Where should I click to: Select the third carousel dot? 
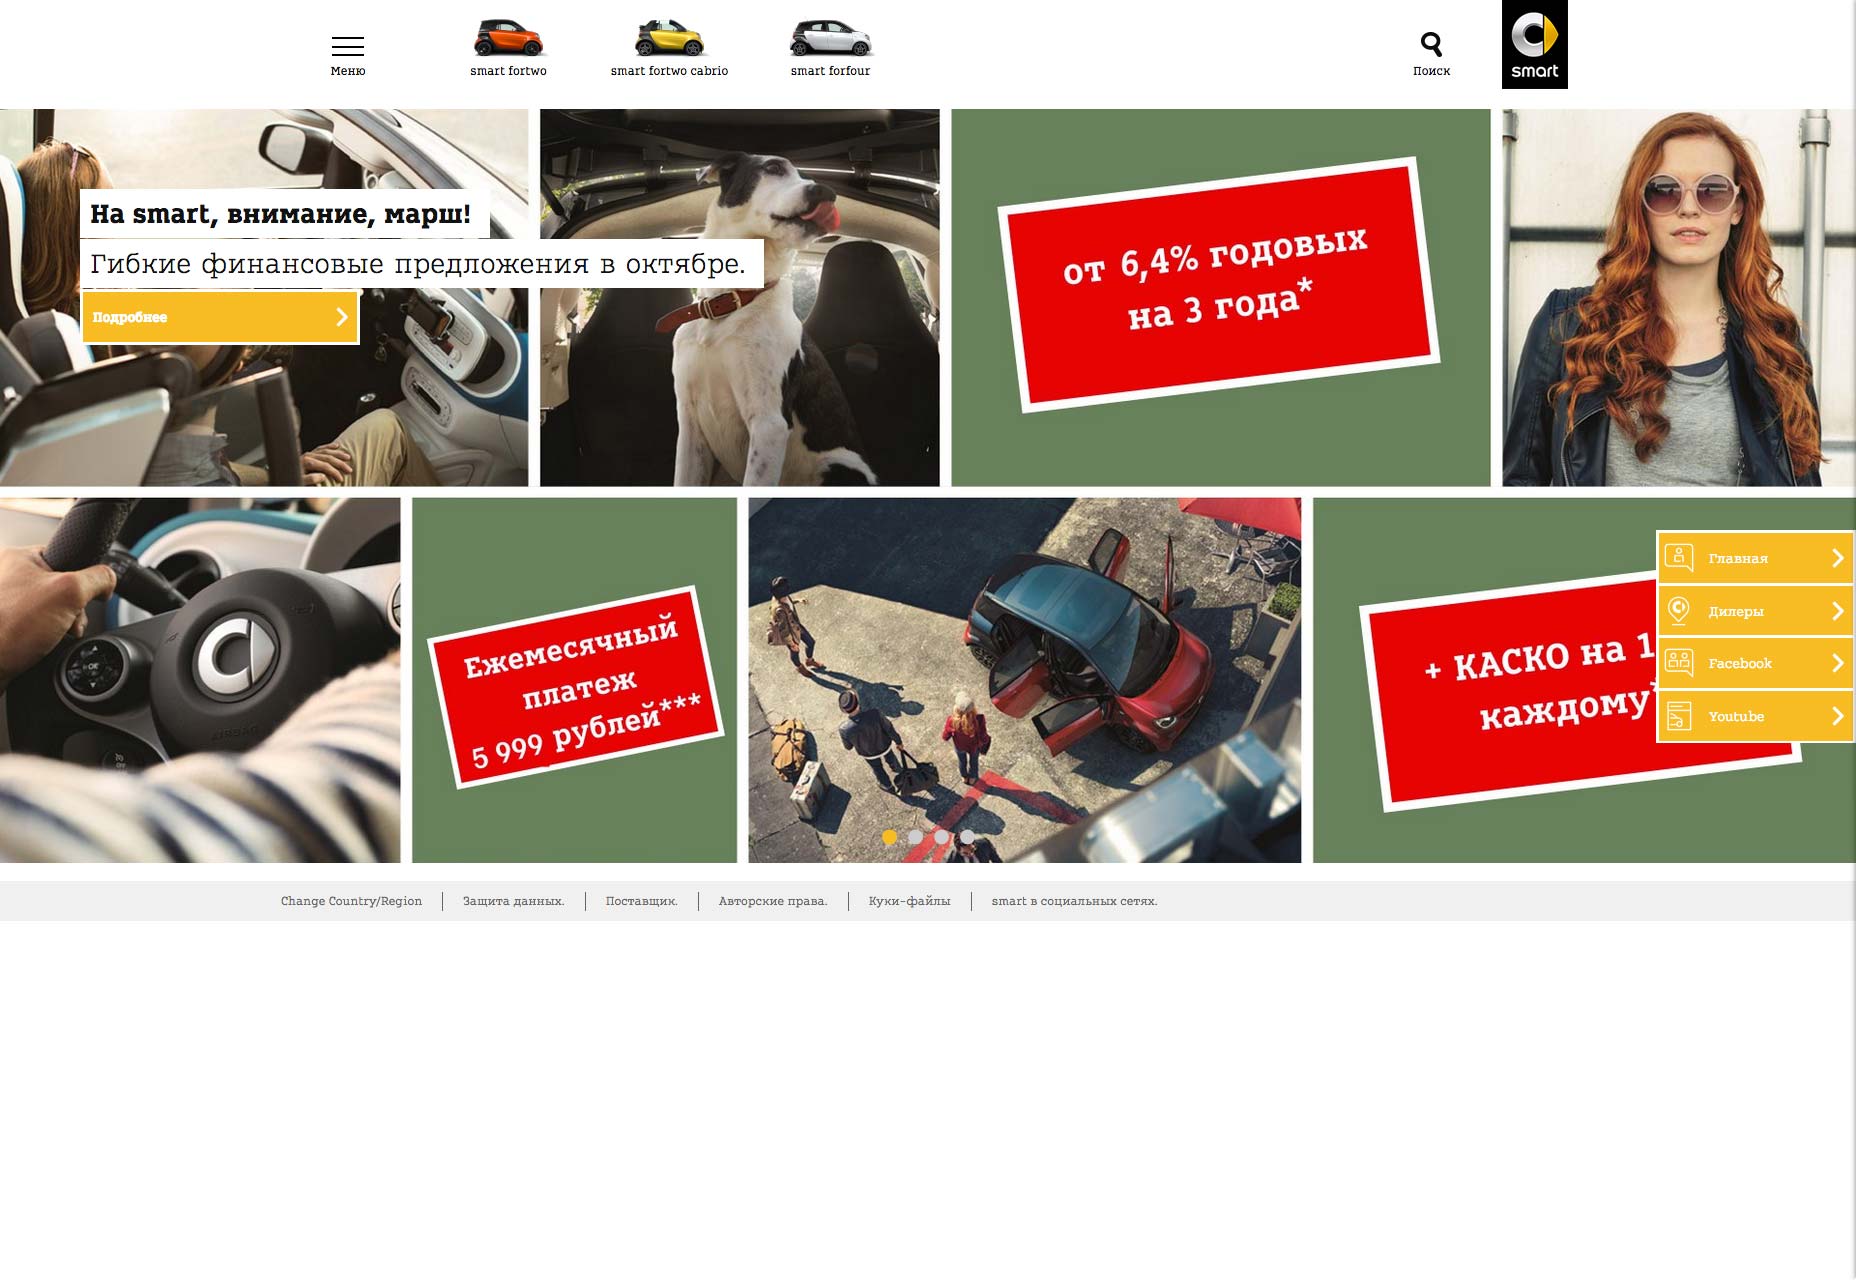coord(941,836)
